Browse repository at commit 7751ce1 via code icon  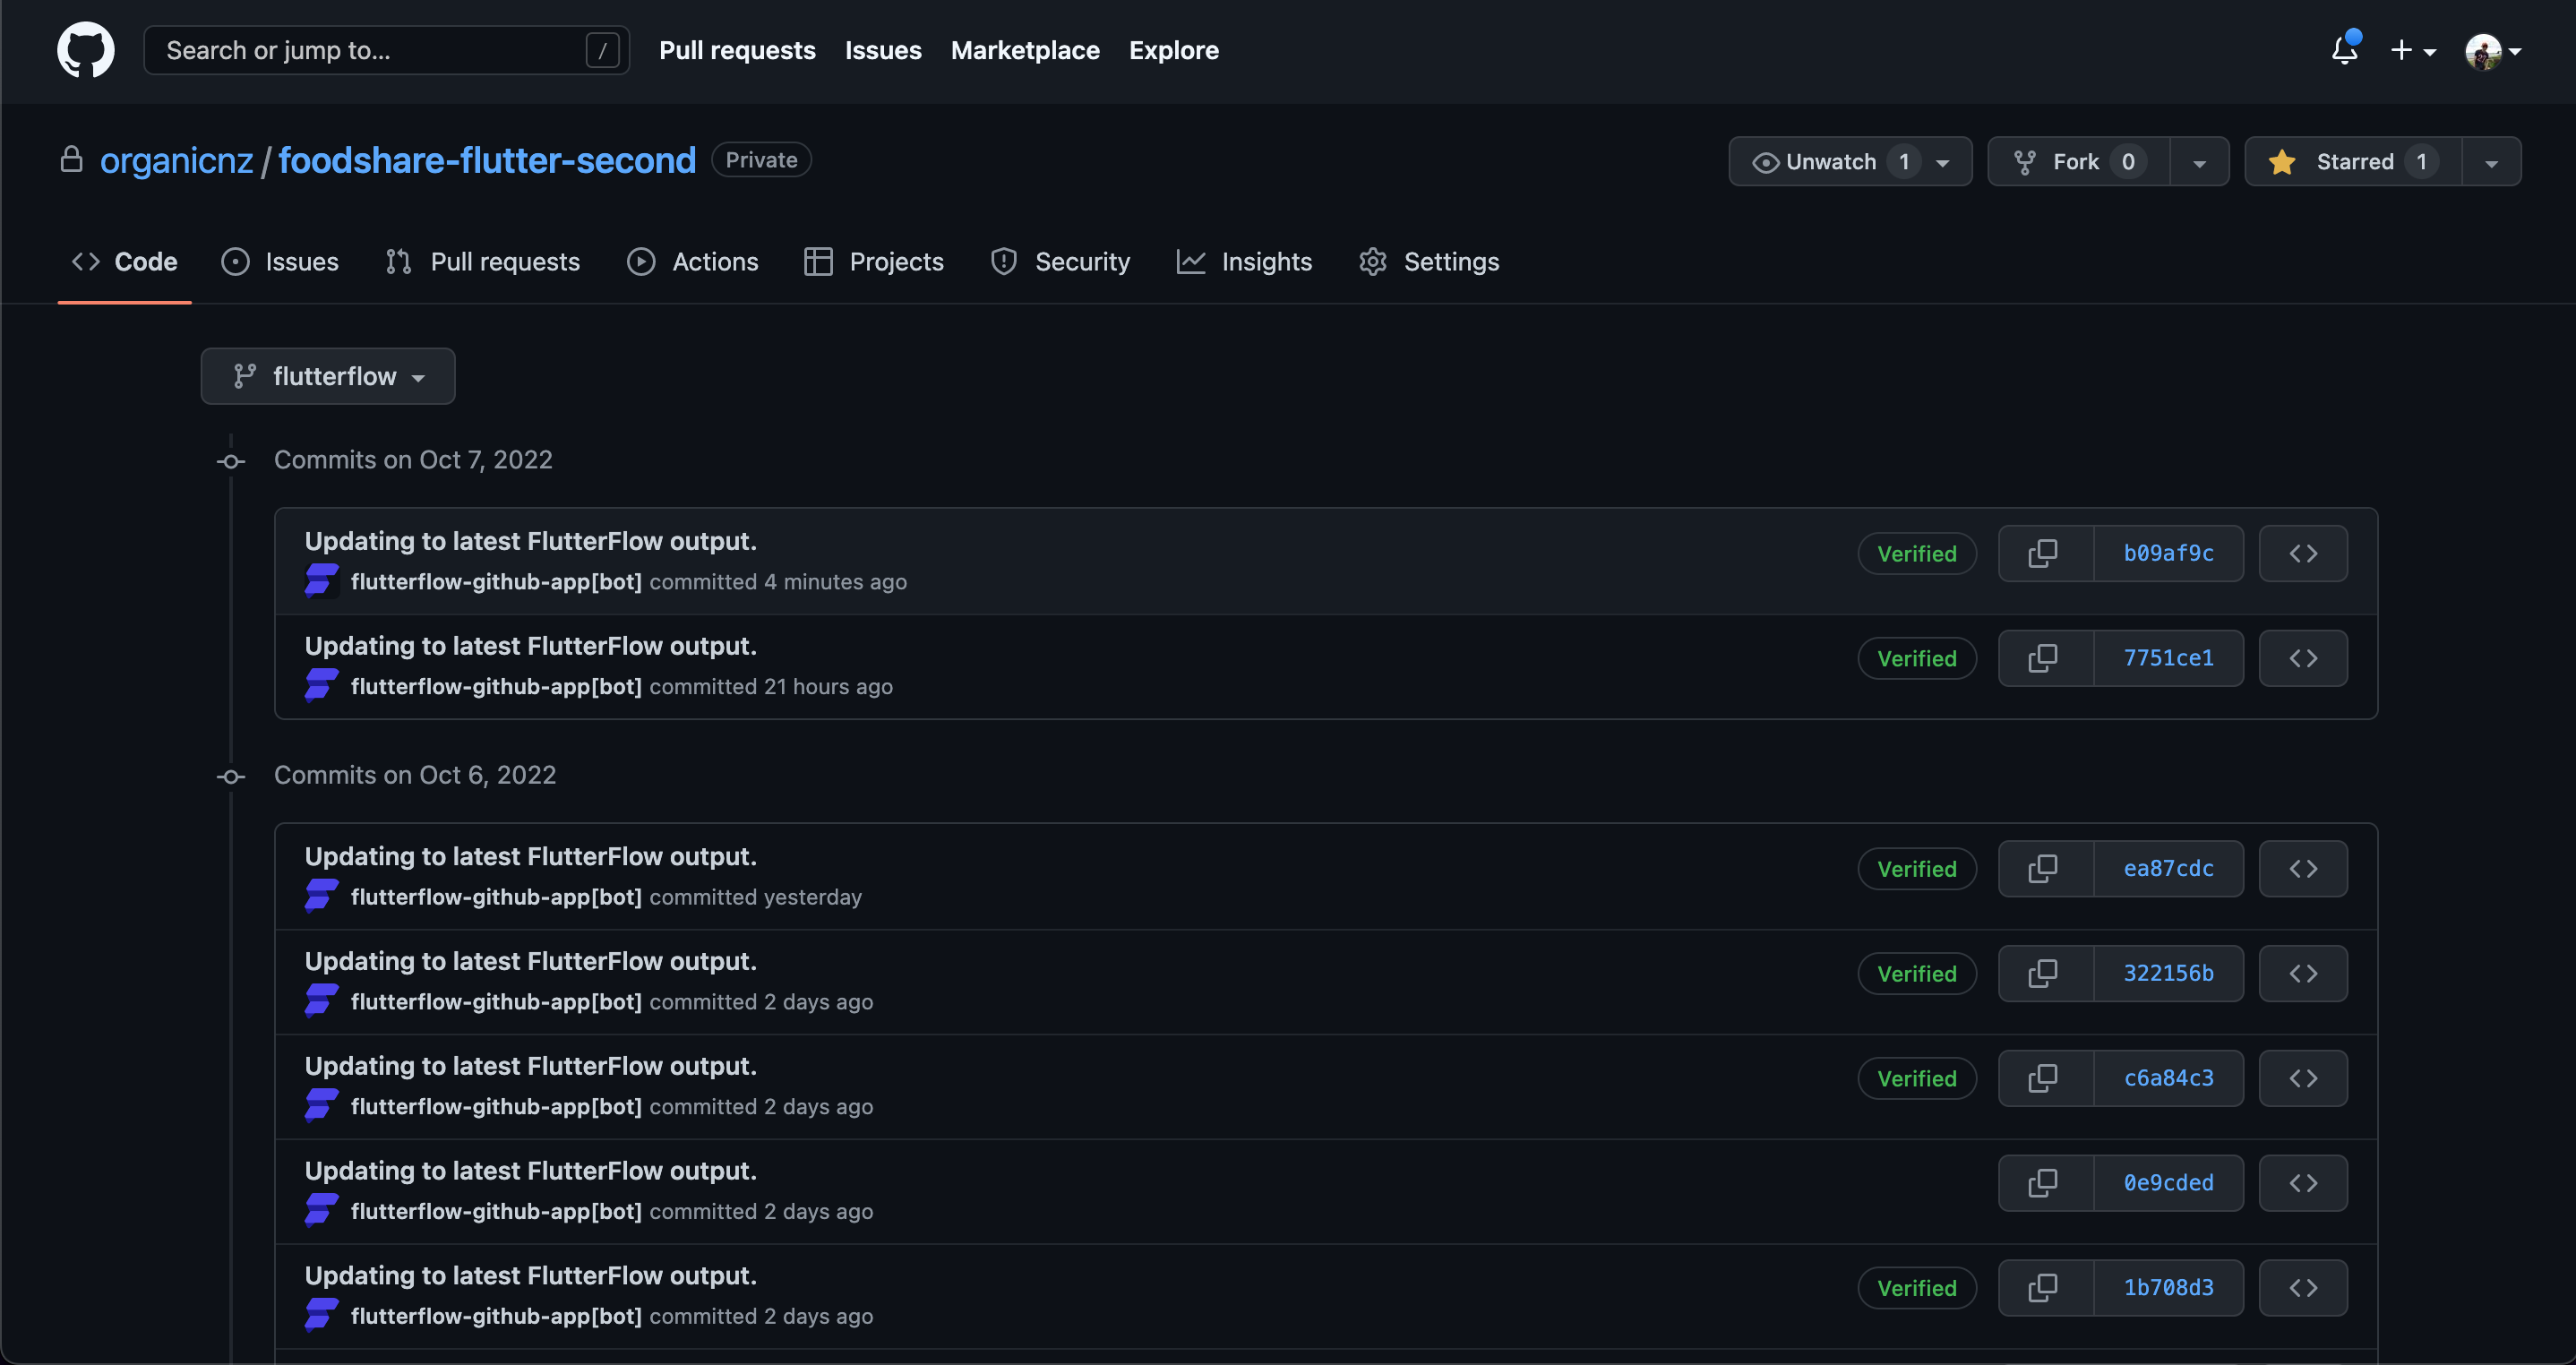pyautogui.click(x=2303, y=657)
